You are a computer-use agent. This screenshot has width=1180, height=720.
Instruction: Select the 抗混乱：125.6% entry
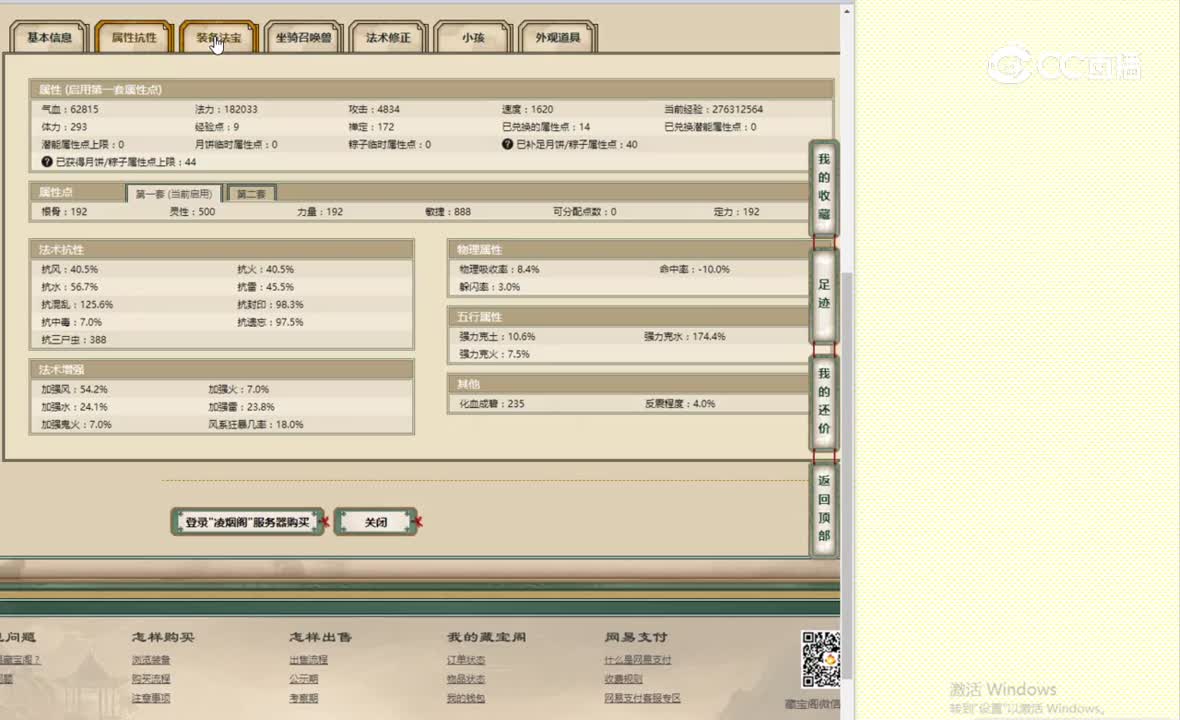pyautogui.click(x=77, y=304)
